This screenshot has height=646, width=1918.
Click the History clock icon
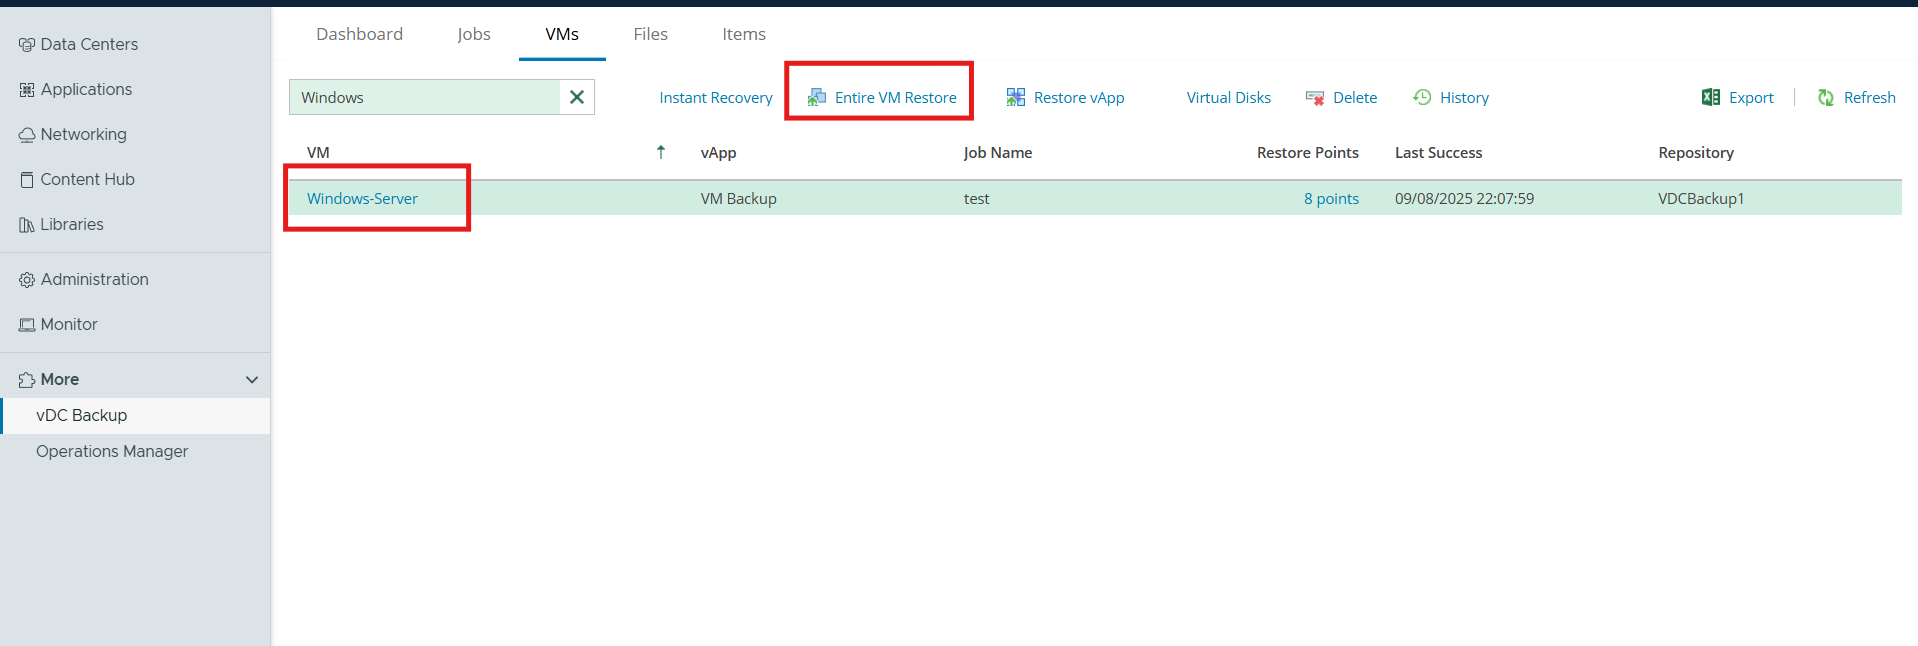[x=1422, y=97]
